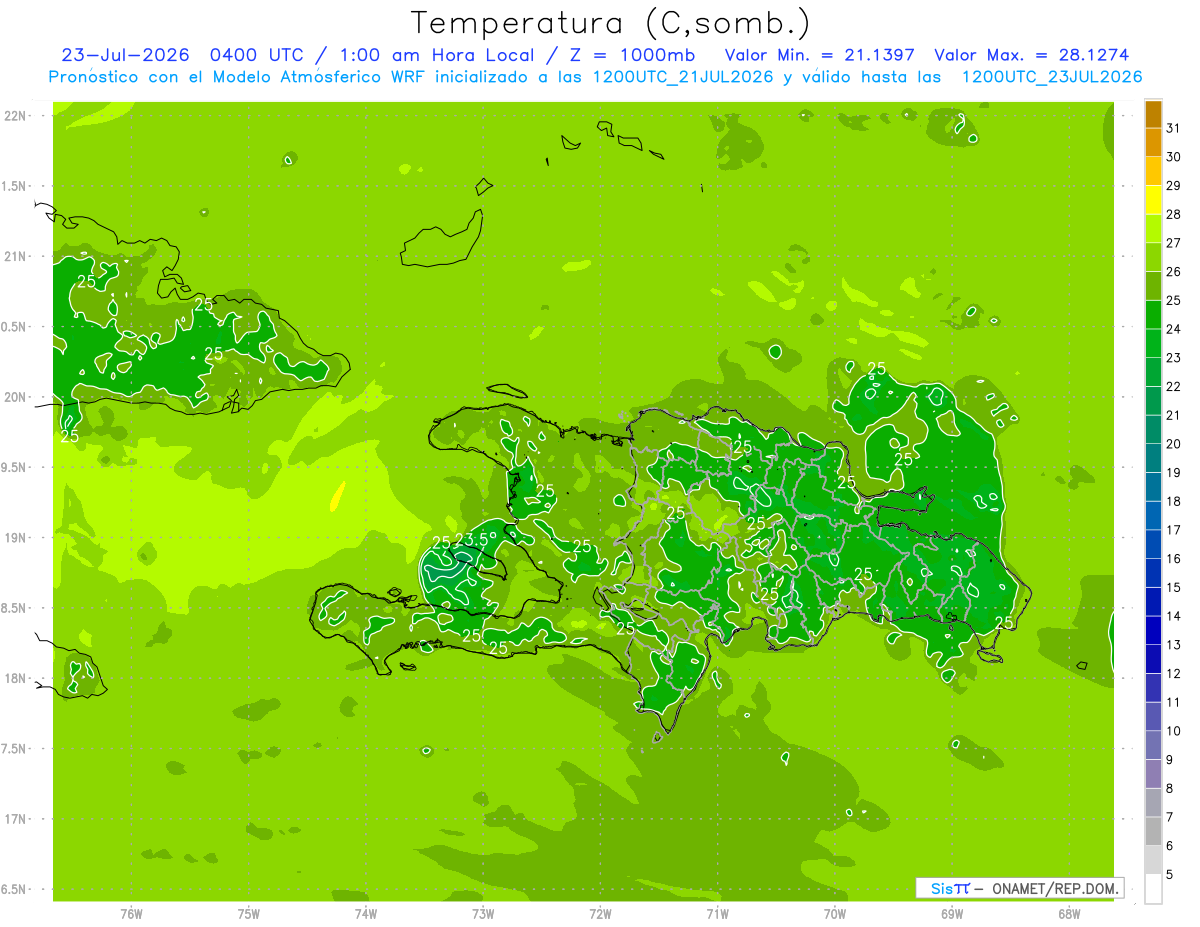1200x927 pixels.
Task: Click the "22N" latitude axis label
Action: 16,116
